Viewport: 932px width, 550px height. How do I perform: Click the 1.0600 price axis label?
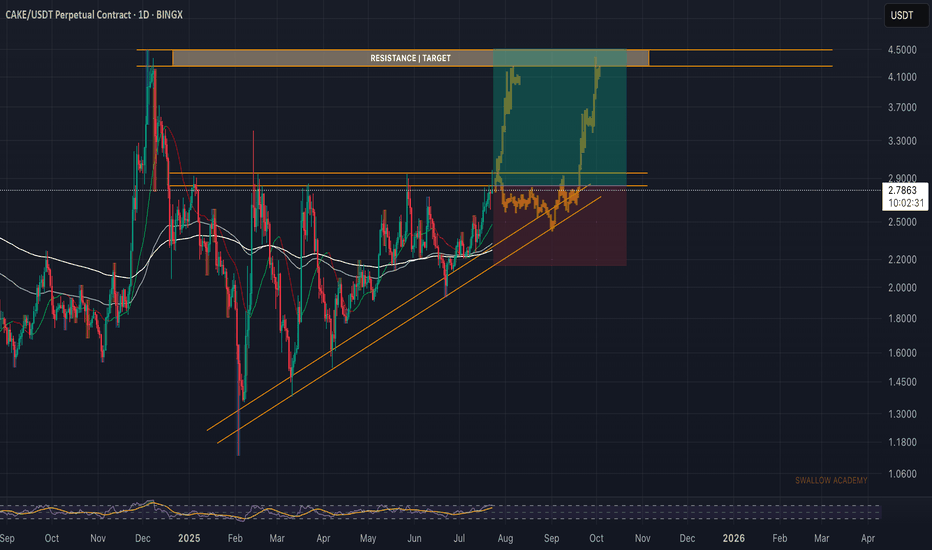coord(902,474)
